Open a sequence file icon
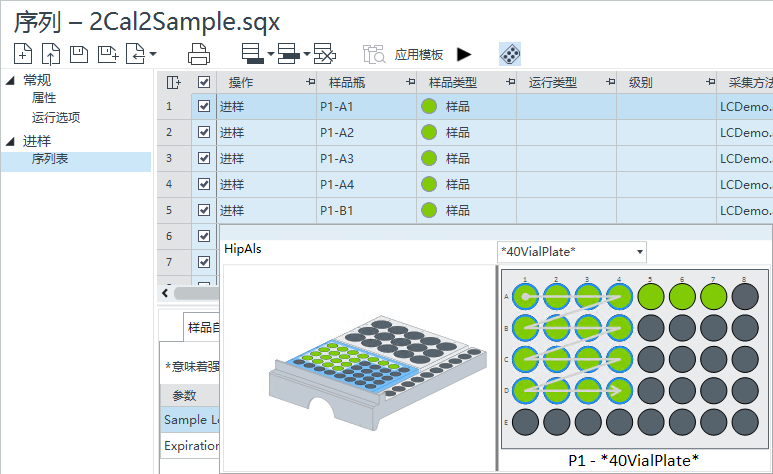 tap(51, 54)
